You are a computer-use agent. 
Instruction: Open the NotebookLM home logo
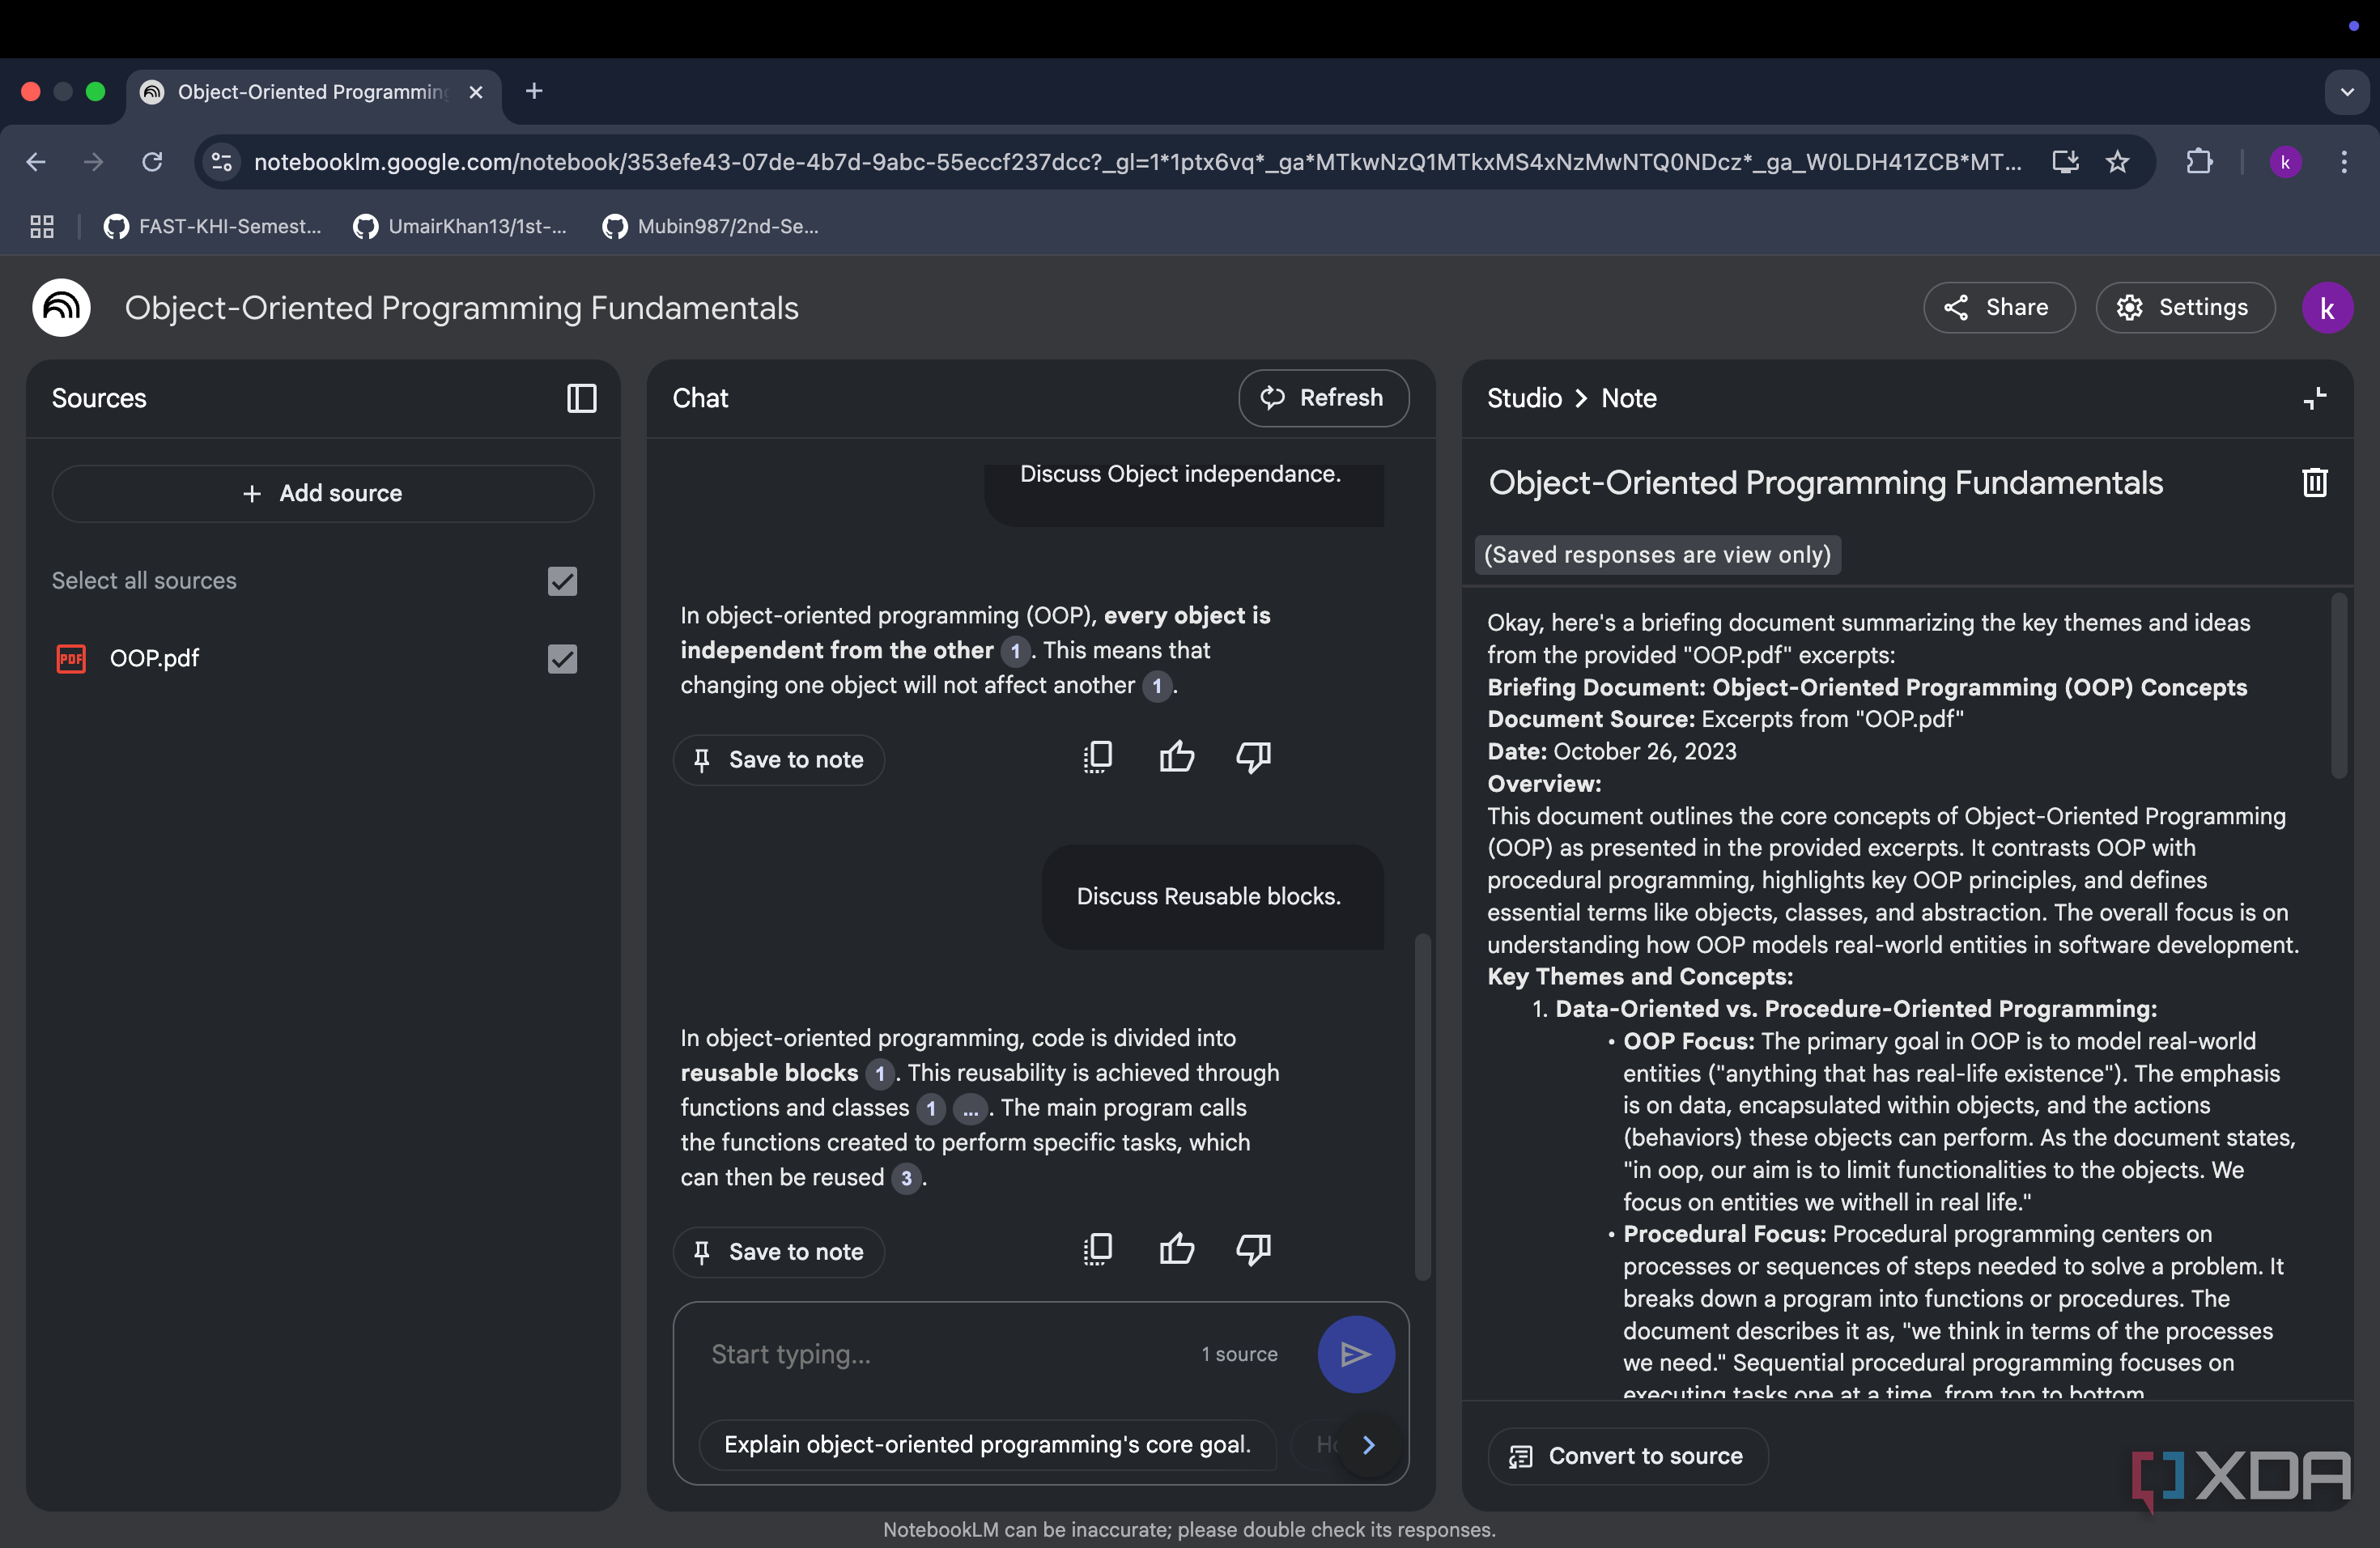tap(61, 308)
